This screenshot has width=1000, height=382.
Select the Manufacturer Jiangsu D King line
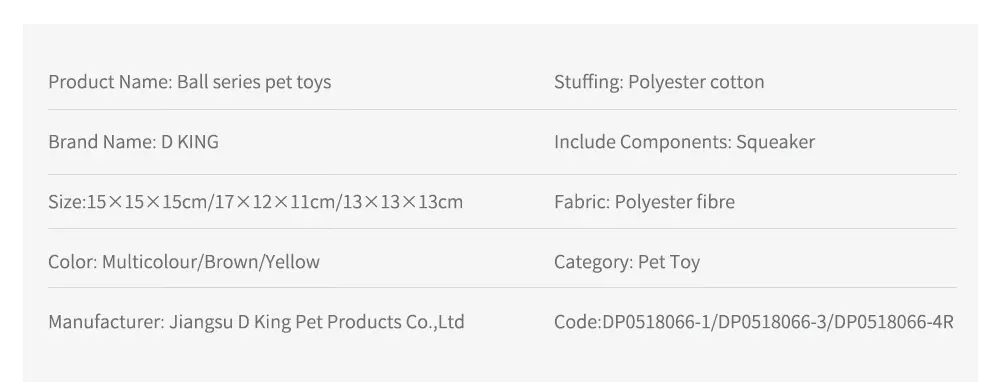click(x=256, y=322)
